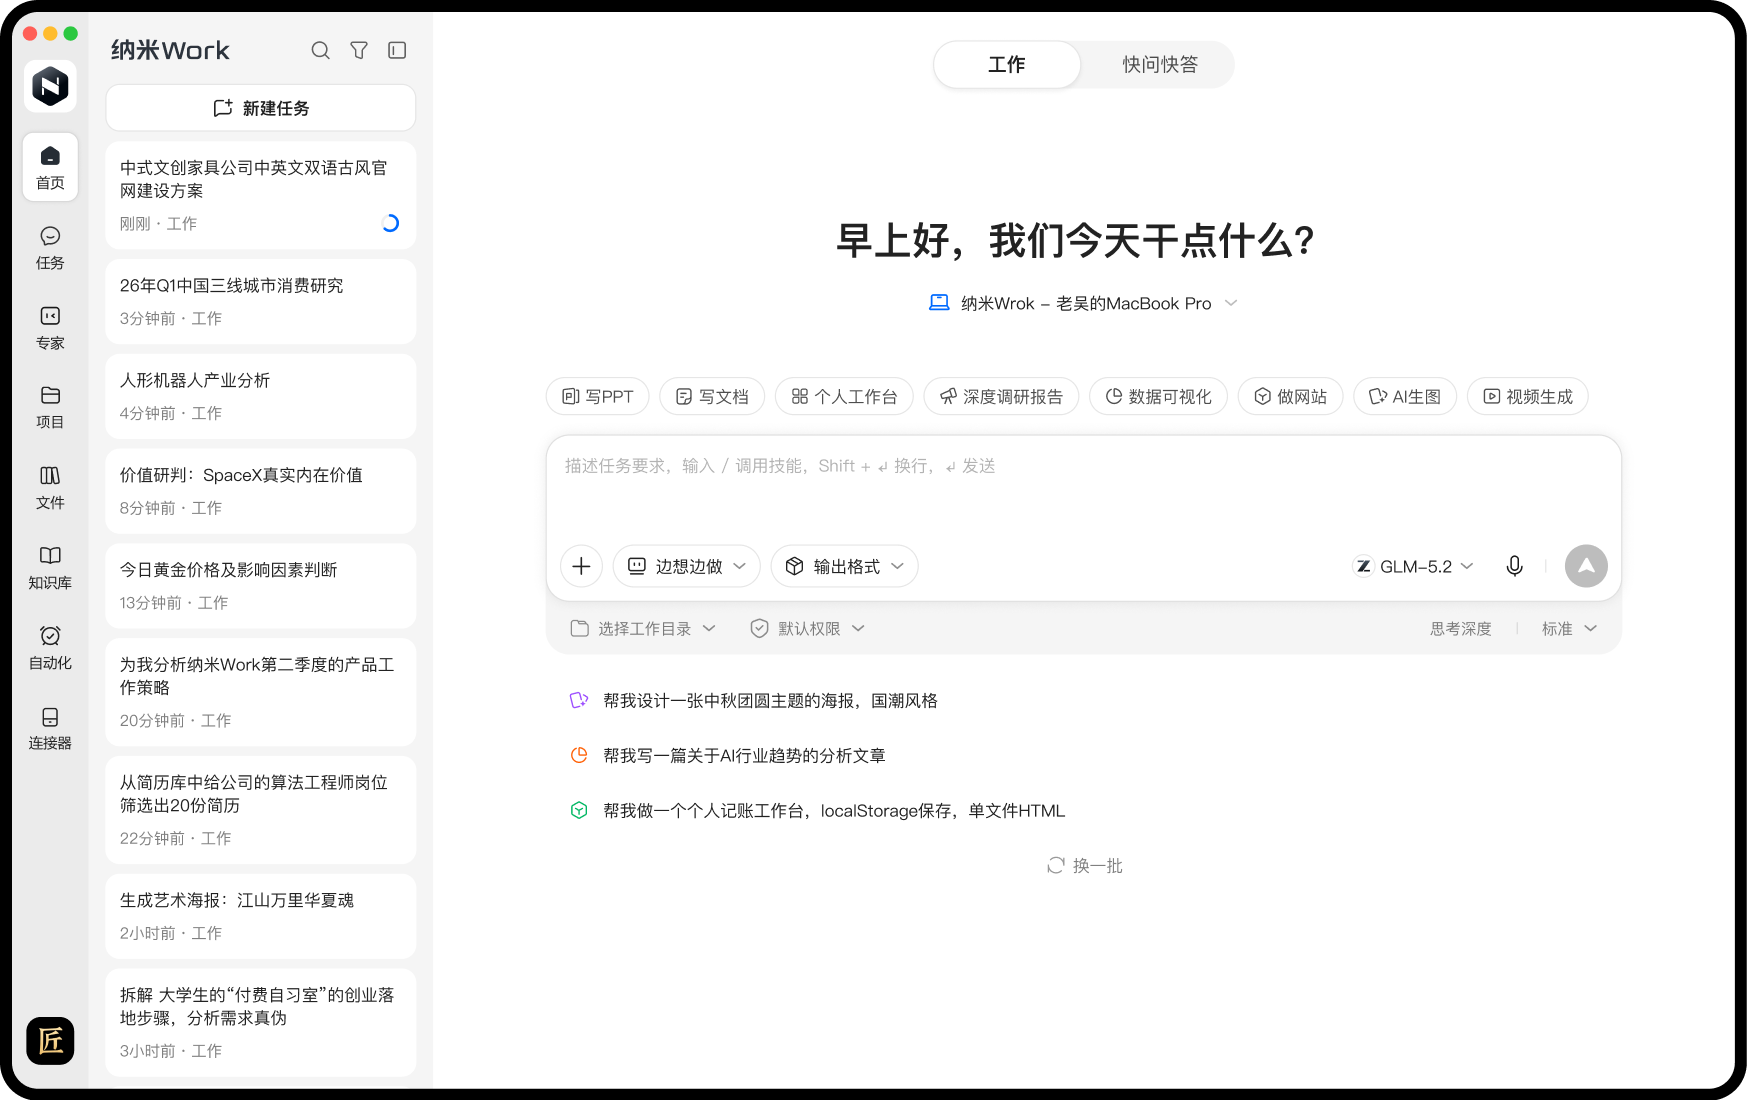The height and width of the screenshot is (1100, 1748).
Task: Open task 拆解 大学生的付费自习室 创业落地步骤
Action: click(x=261, y=1022)
